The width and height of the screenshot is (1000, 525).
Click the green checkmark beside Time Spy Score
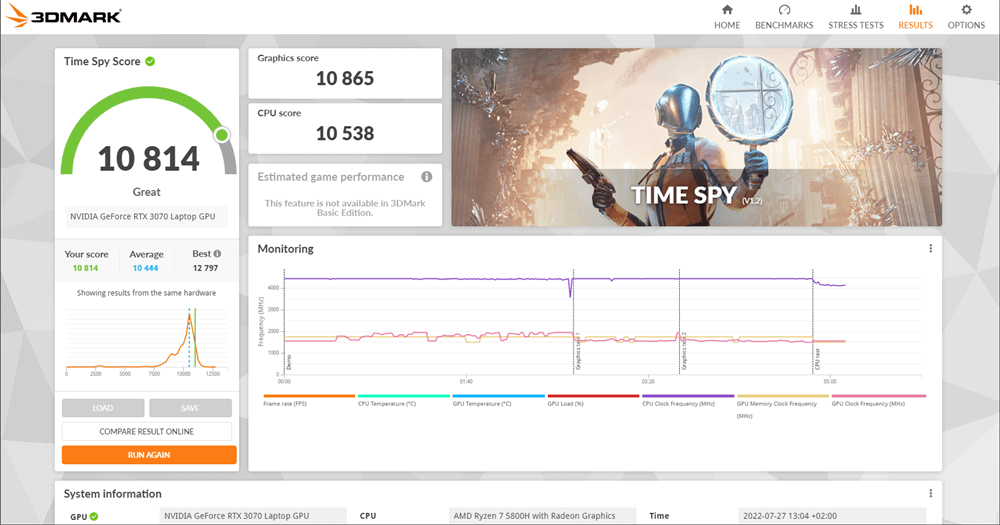[150, 61]
